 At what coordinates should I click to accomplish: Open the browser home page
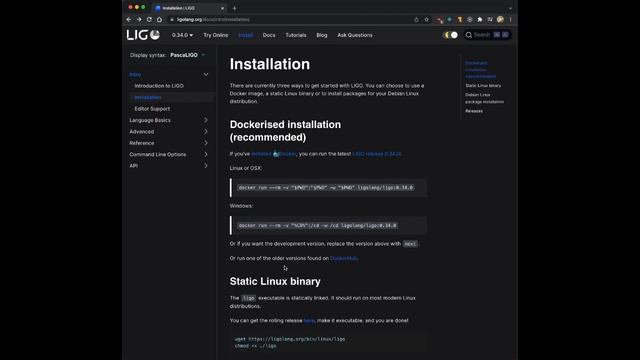click(x=159, y=20)
